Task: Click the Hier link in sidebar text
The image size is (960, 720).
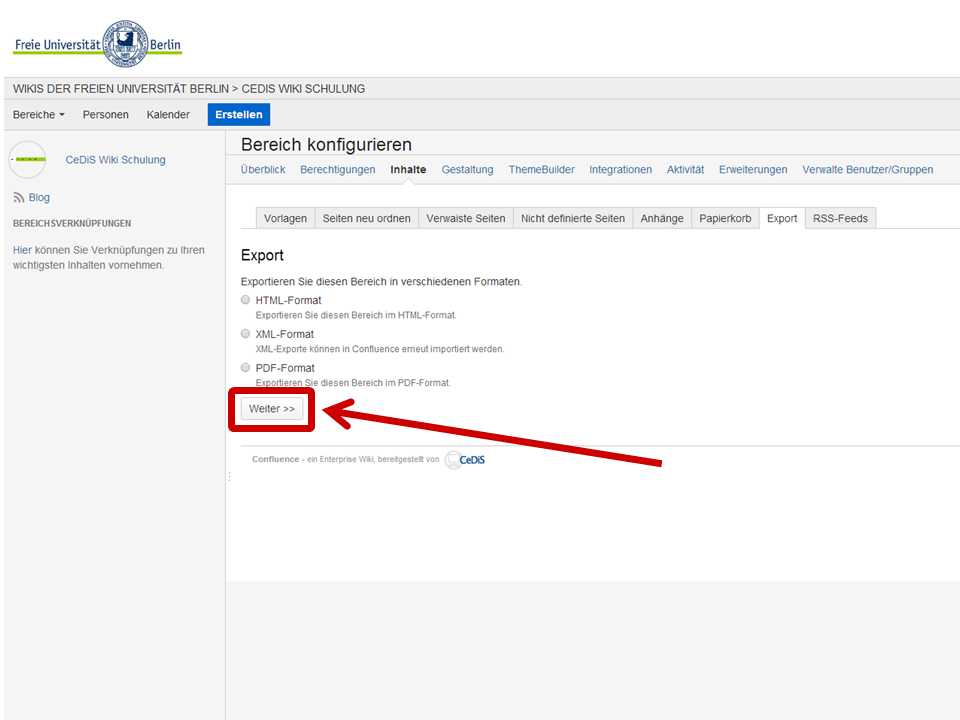Action: tap(22, 250)
